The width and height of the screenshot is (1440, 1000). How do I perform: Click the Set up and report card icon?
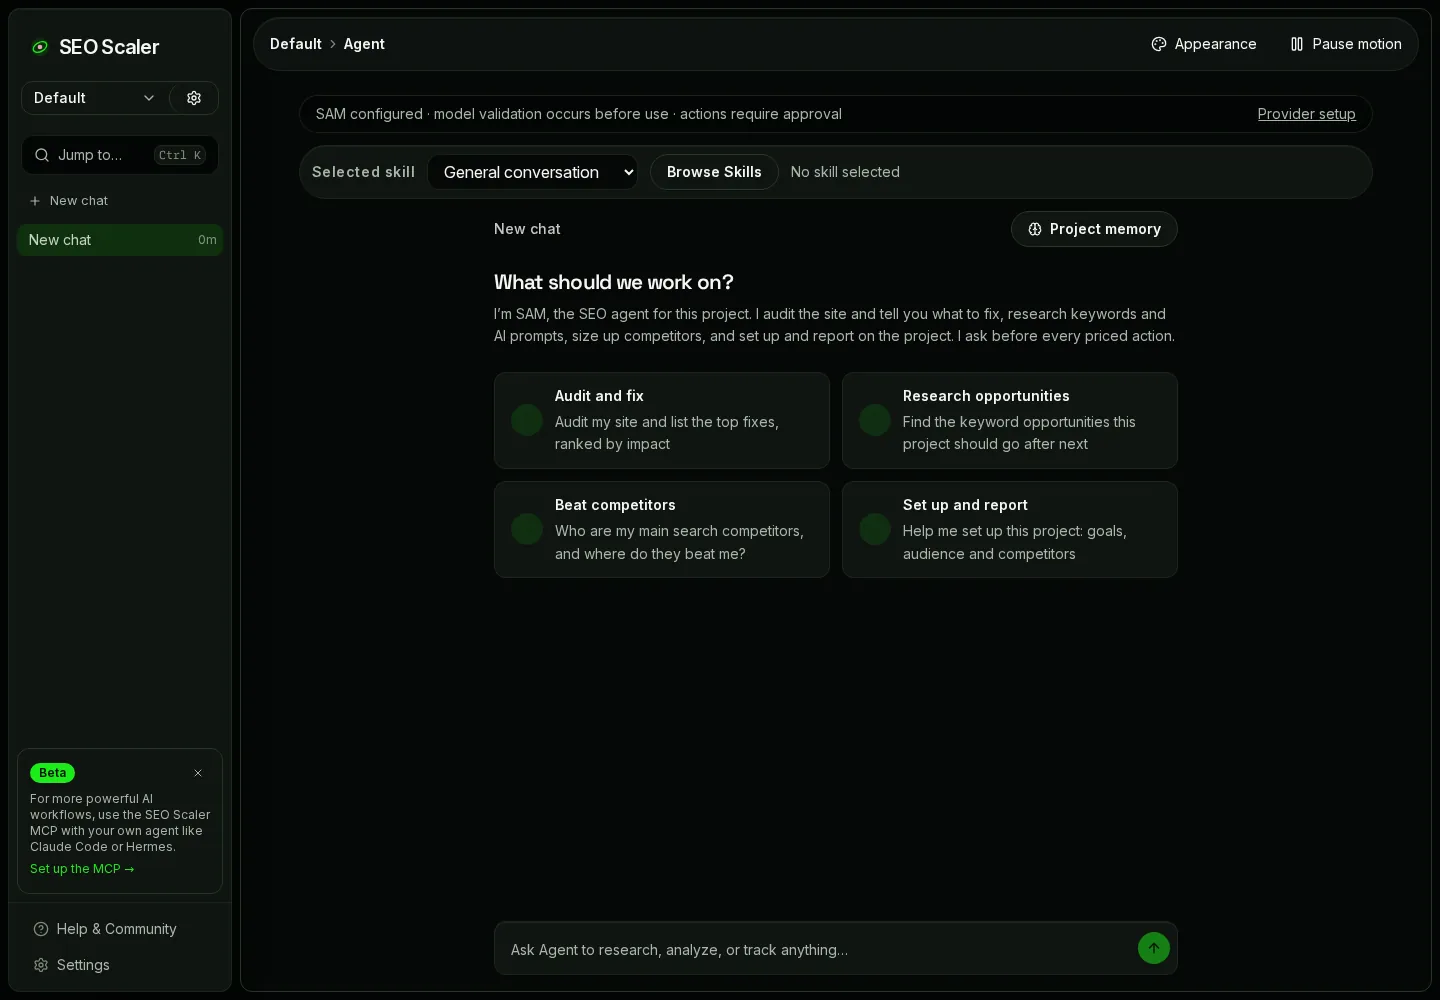[875, 529]
